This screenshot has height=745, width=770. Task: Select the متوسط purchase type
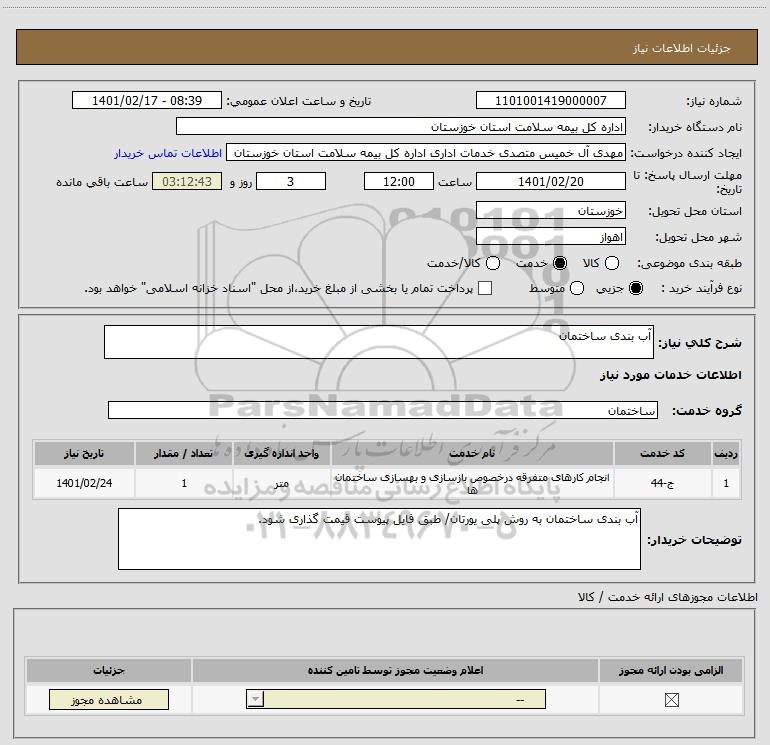(x=577, y=288)
